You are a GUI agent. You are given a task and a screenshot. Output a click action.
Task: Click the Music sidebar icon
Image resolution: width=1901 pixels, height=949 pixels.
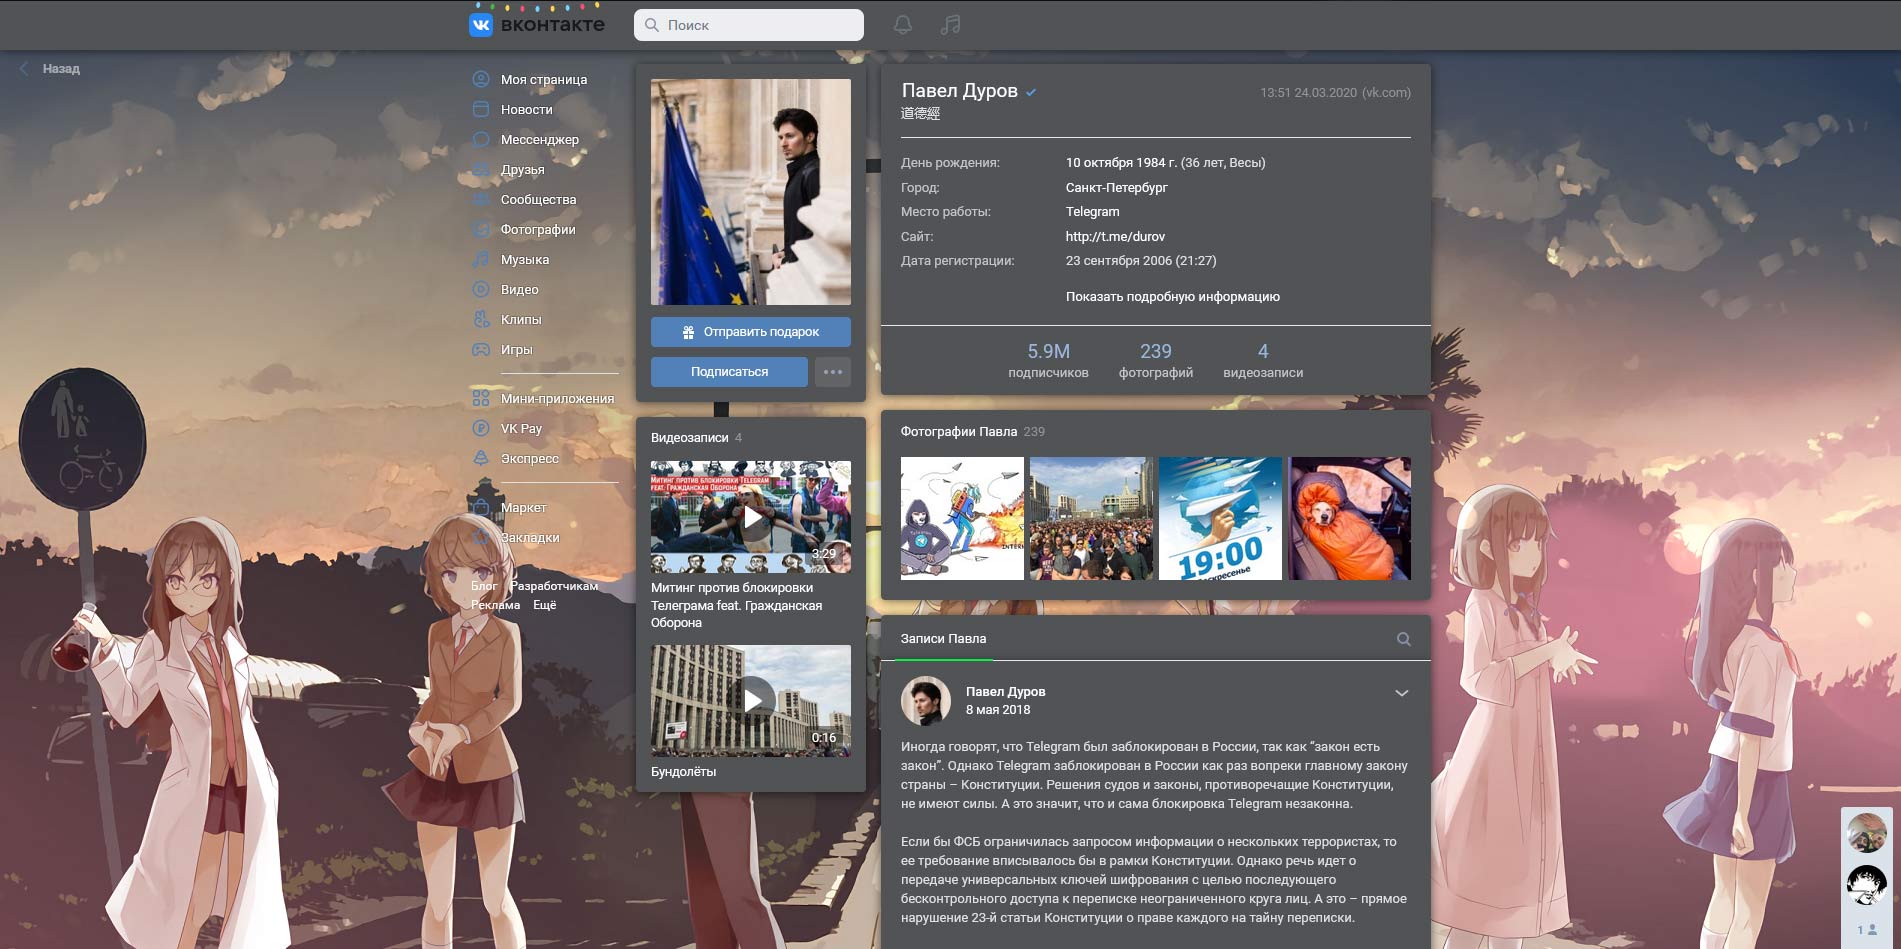[481, 259]
